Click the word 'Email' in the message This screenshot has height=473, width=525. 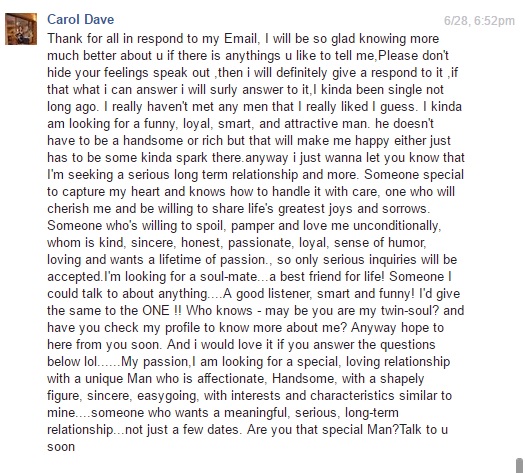click(x=240, y=38)
